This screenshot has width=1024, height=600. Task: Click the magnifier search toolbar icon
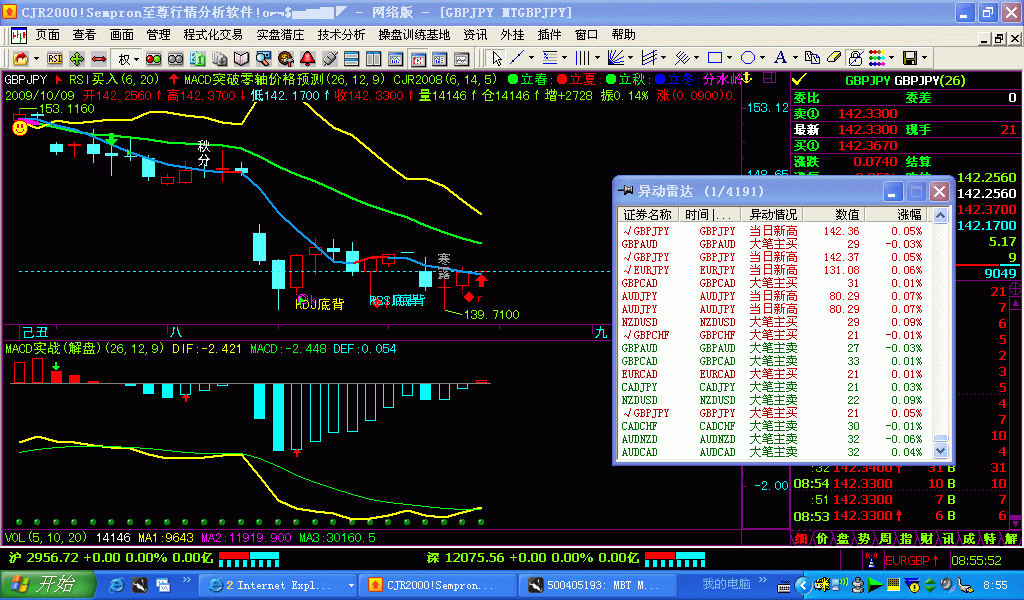click(263, 59)
